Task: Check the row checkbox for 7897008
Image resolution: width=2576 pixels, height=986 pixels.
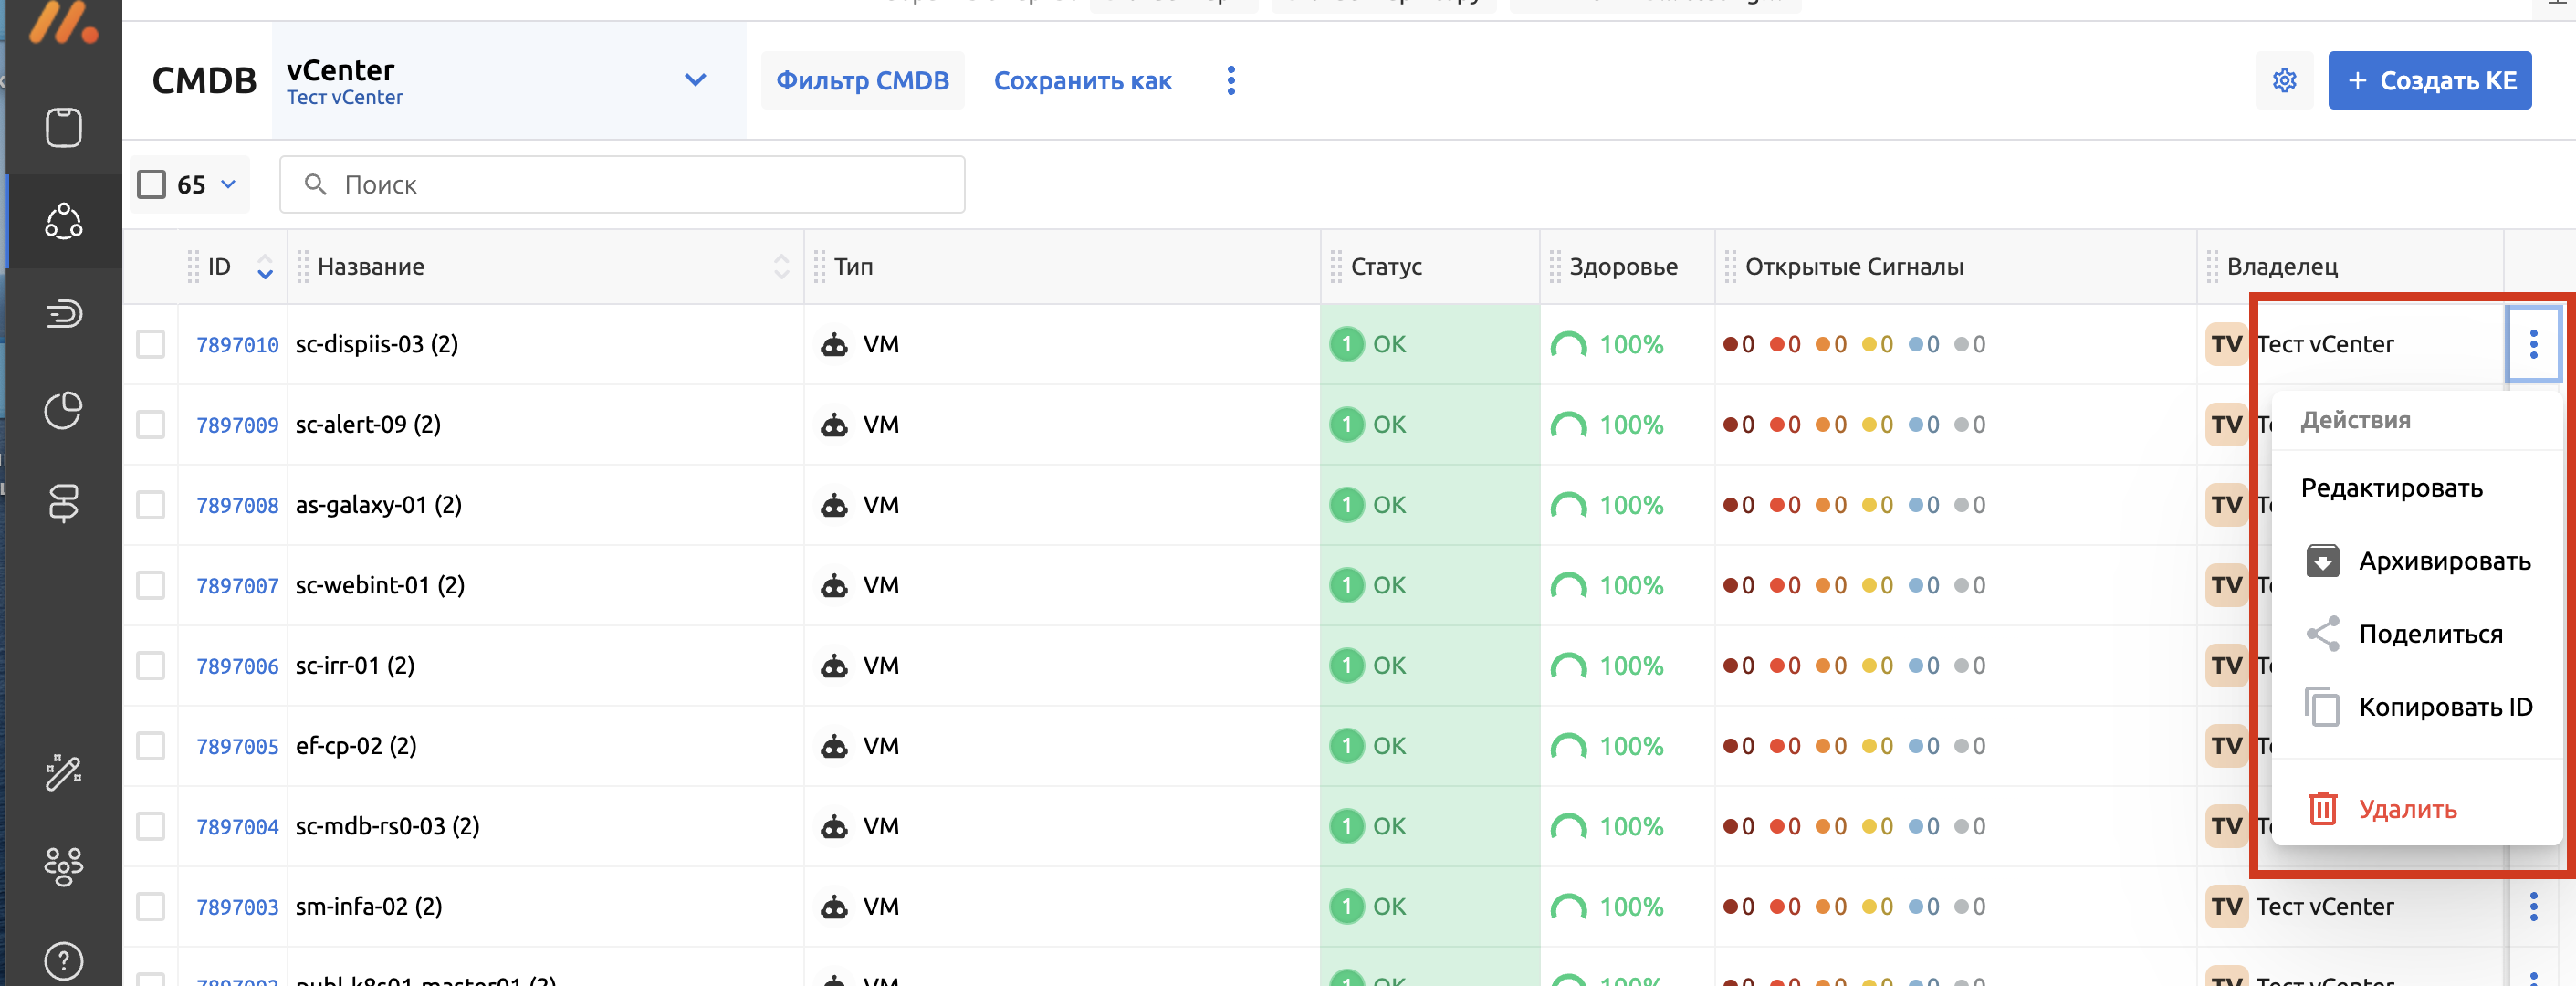Action: coord(150,504)
